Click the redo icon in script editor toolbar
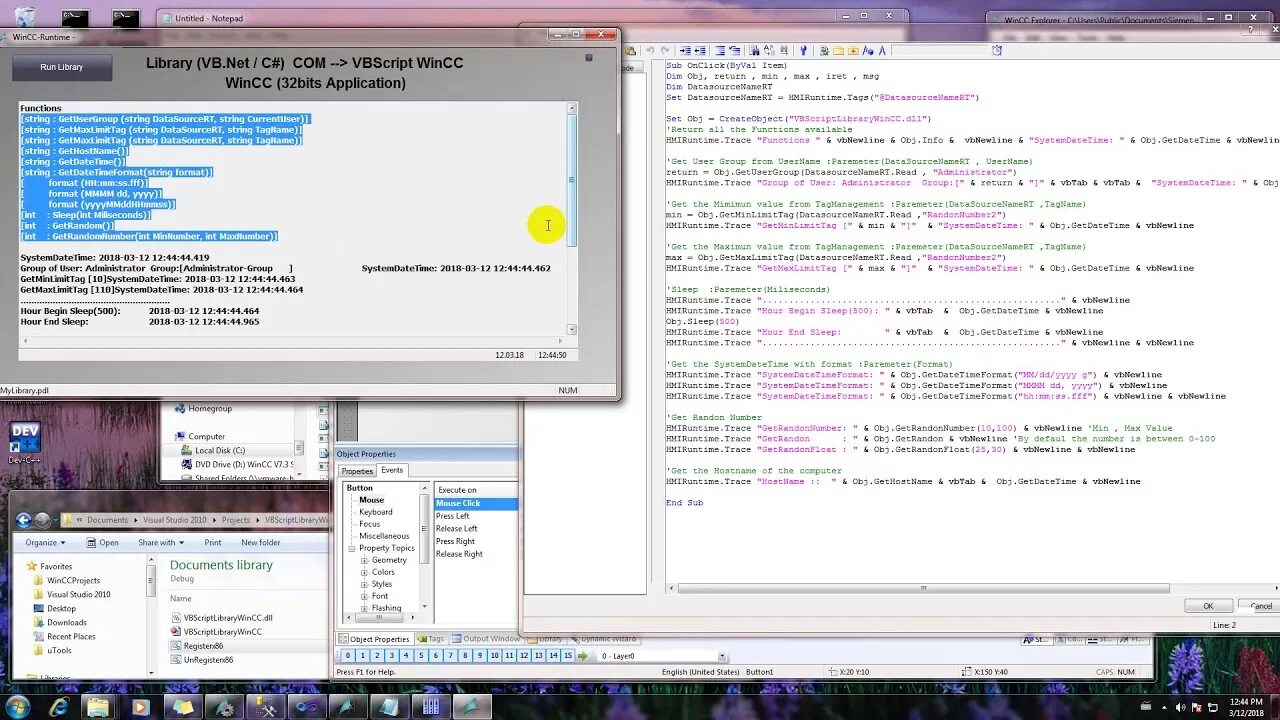The image size is (1280, 720). pyautogui.click(x=665, y=50)
